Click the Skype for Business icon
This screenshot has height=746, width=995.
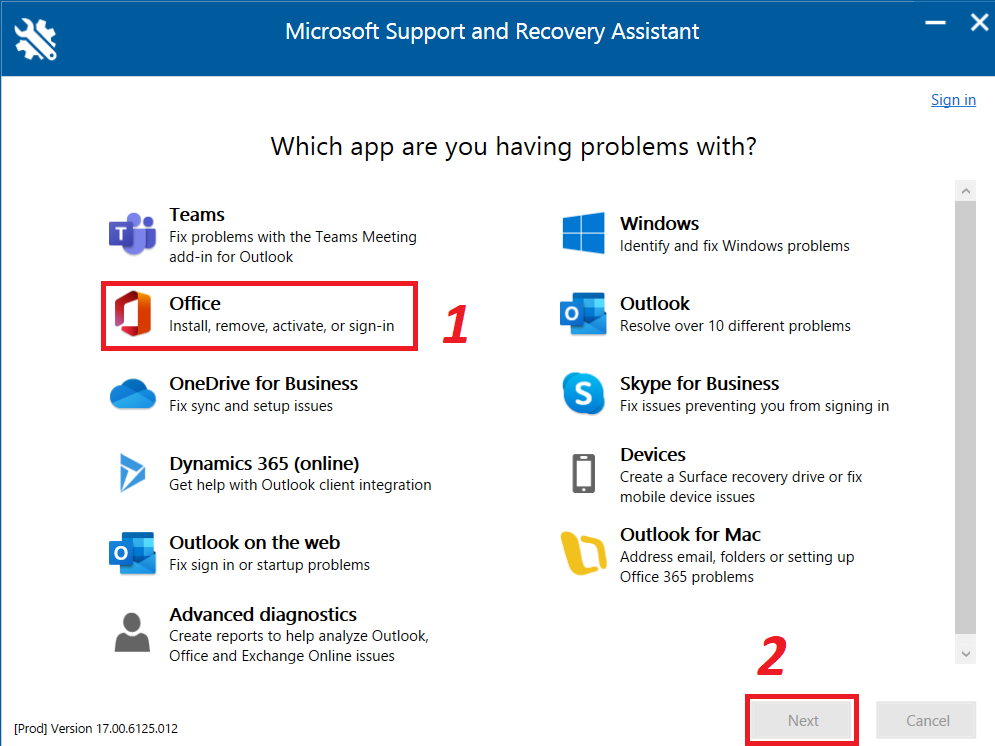tap(583, 393)
